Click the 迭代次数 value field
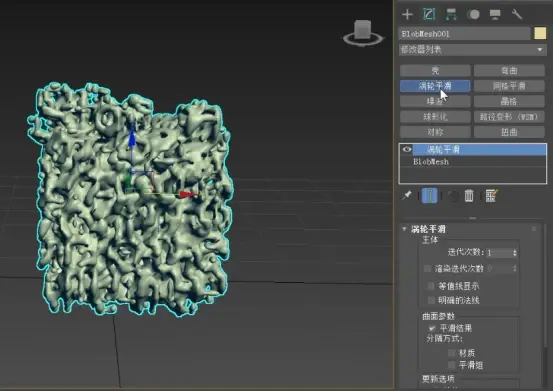The image size is (554, 392). (x=499, y=253)
